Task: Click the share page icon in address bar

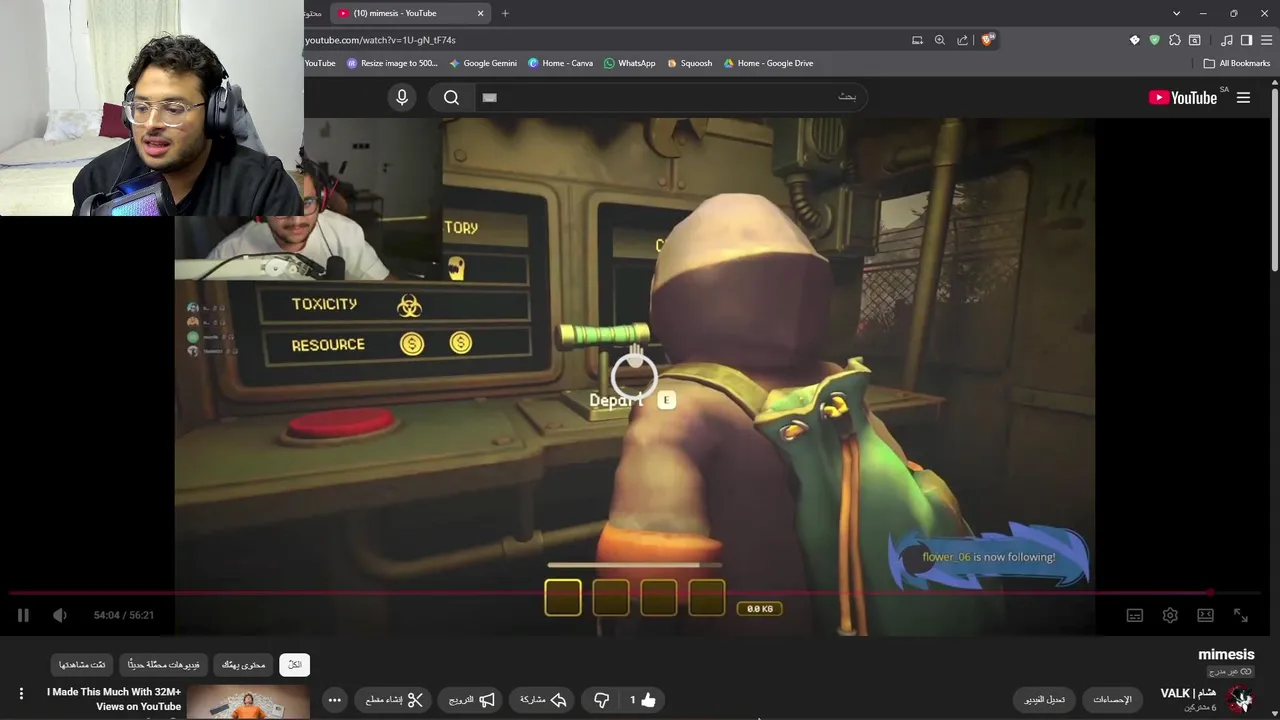Action: (962, 40)
